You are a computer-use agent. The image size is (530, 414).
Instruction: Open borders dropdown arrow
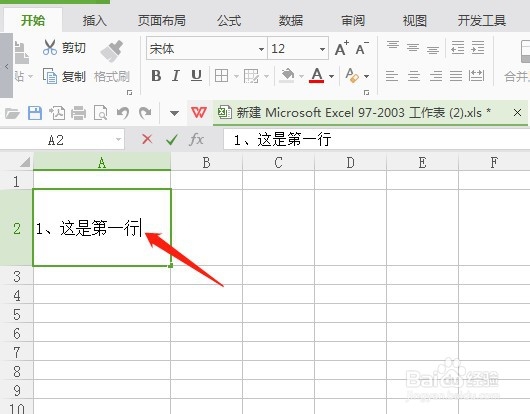[236, 76]
